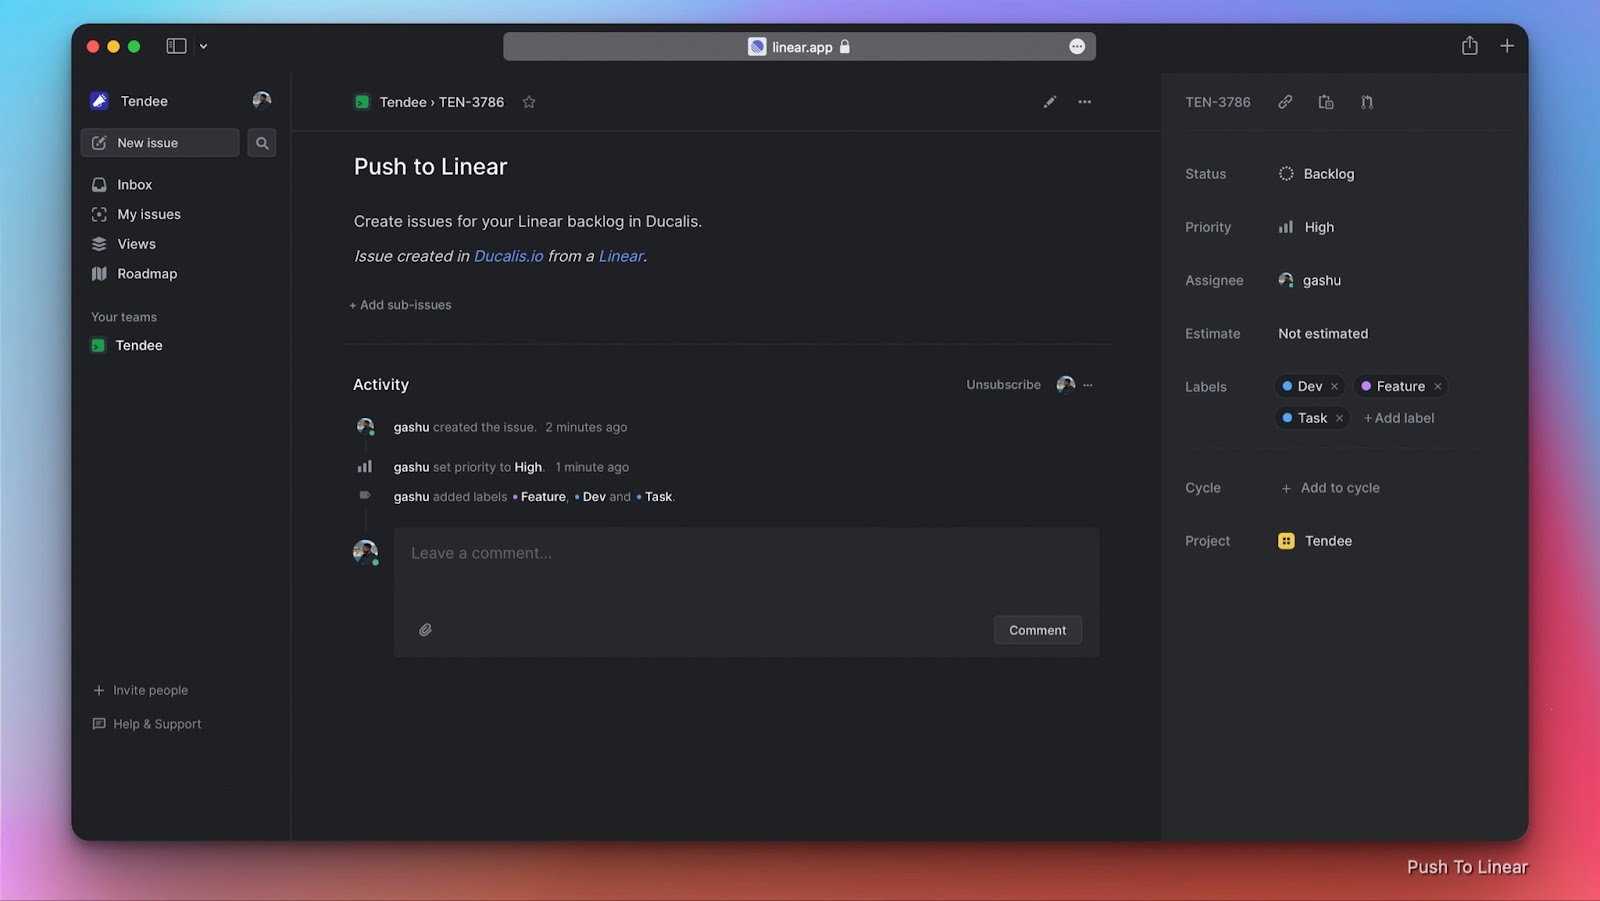Click the address bar more options icon
The image size is (1600, 901).
pos(1077,47)
